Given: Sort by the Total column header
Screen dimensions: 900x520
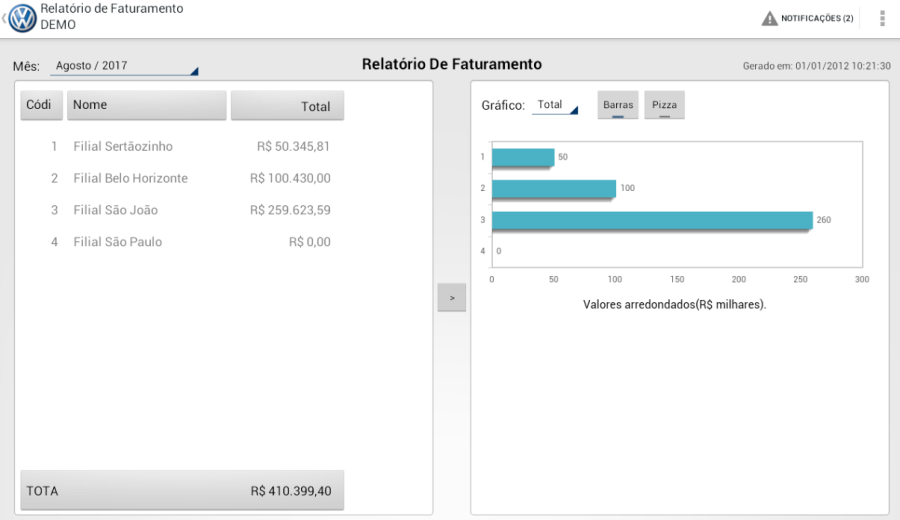Looking at the screenshot, I should 287,106.
